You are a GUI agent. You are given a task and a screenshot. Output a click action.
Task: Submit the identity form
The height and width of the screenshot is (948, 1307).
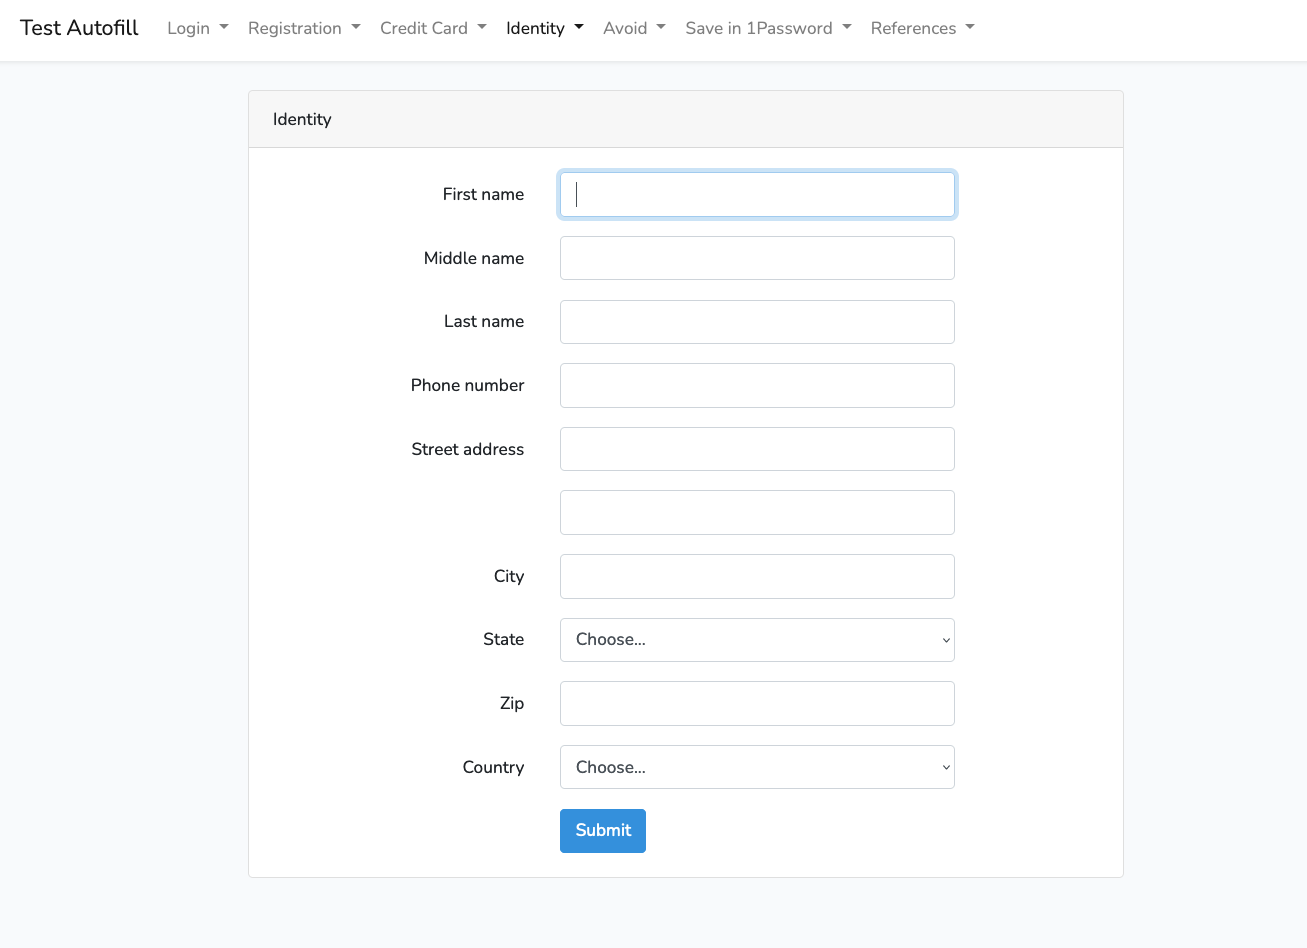pyautogui.click(x=603, y=831)
